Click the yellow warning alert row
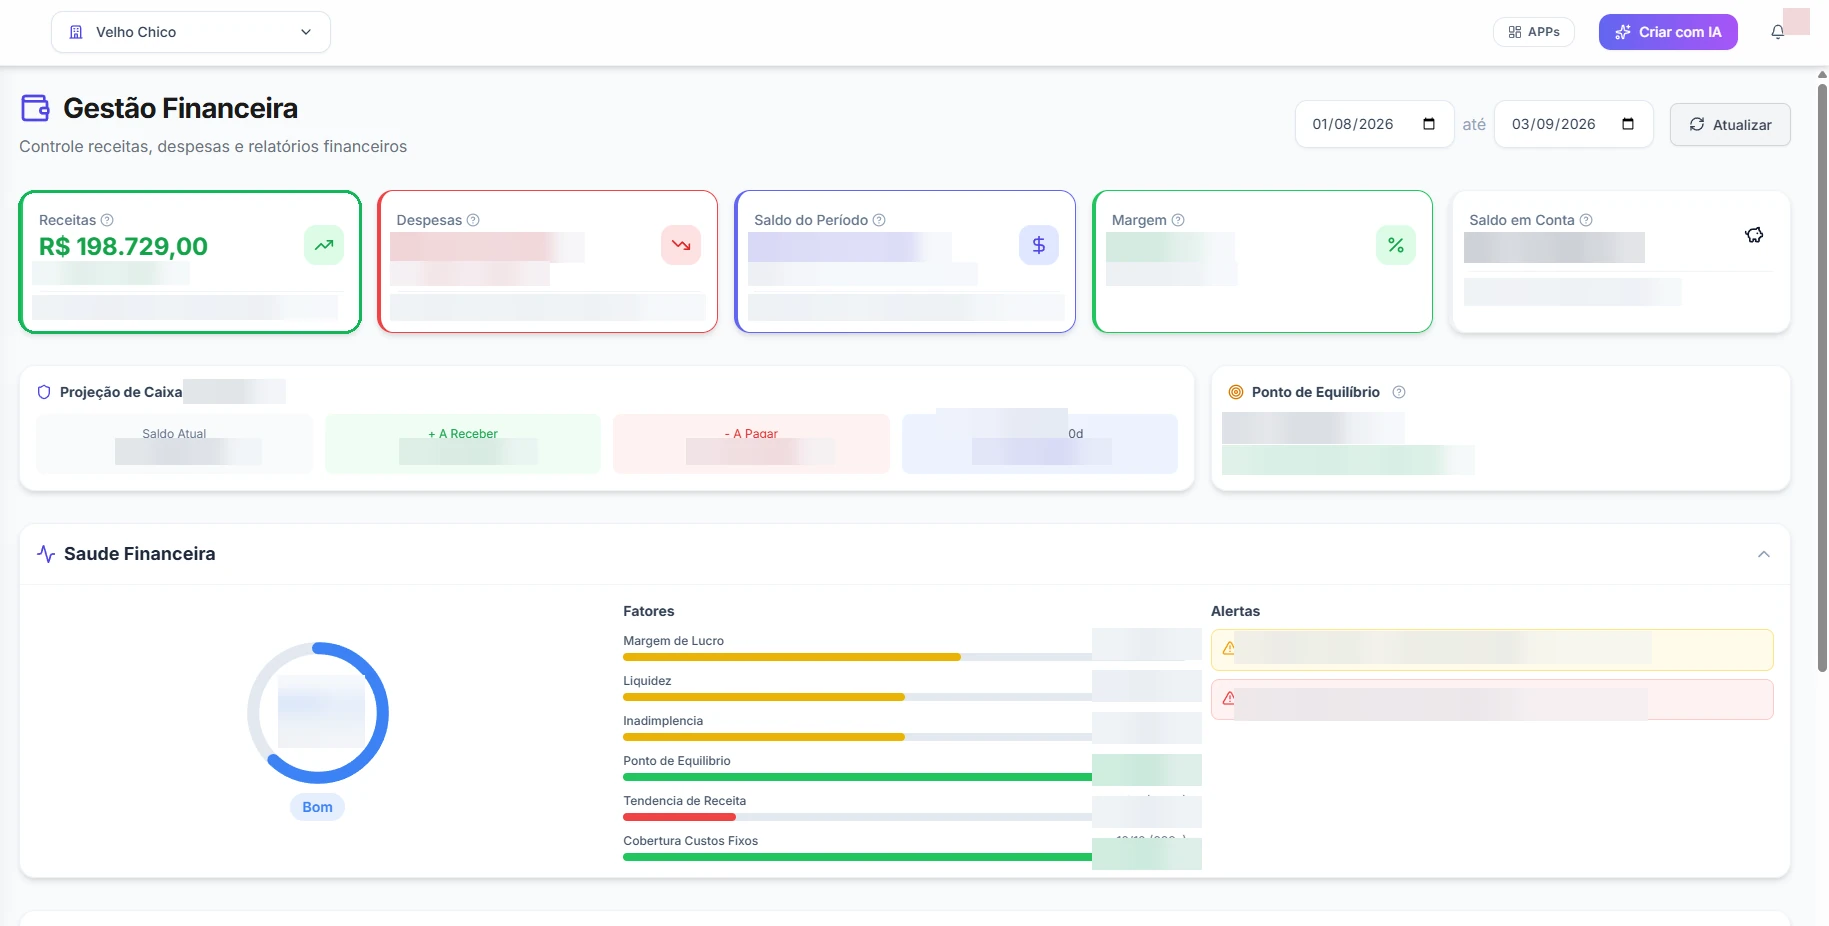 [x=1492, y=650]
